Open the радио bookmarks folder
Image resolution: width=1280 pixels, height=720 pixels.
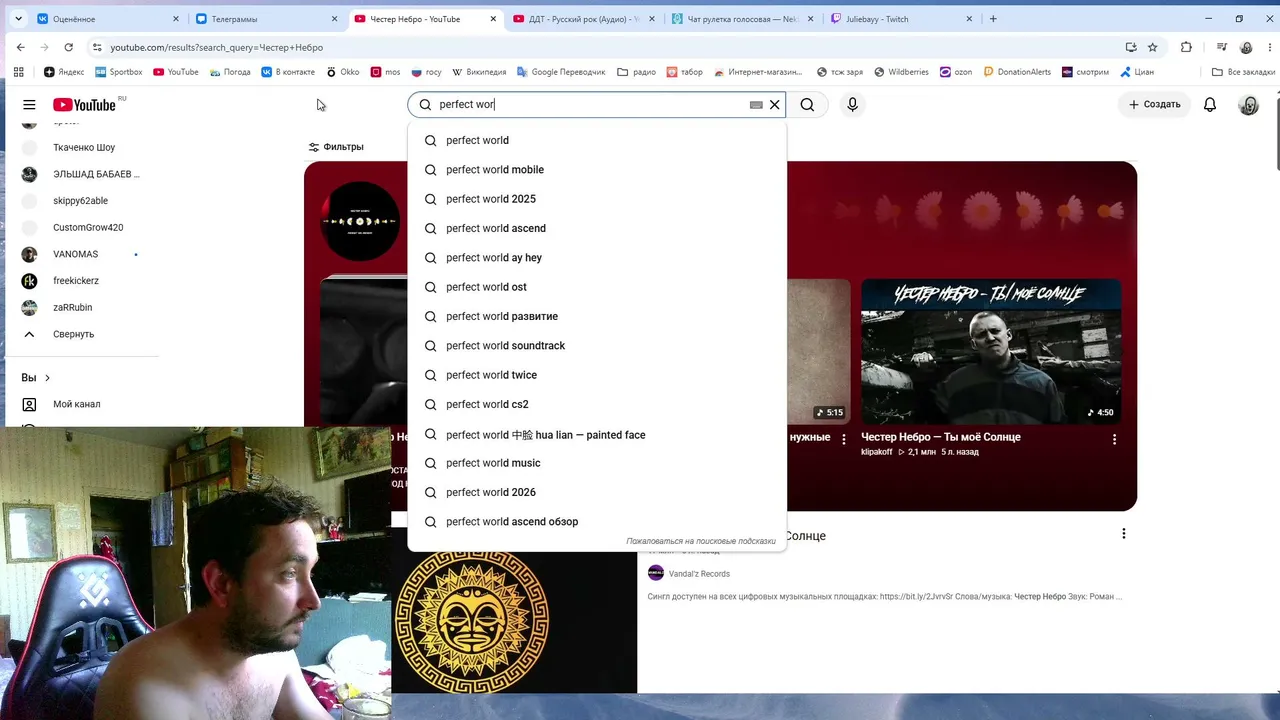637,72
